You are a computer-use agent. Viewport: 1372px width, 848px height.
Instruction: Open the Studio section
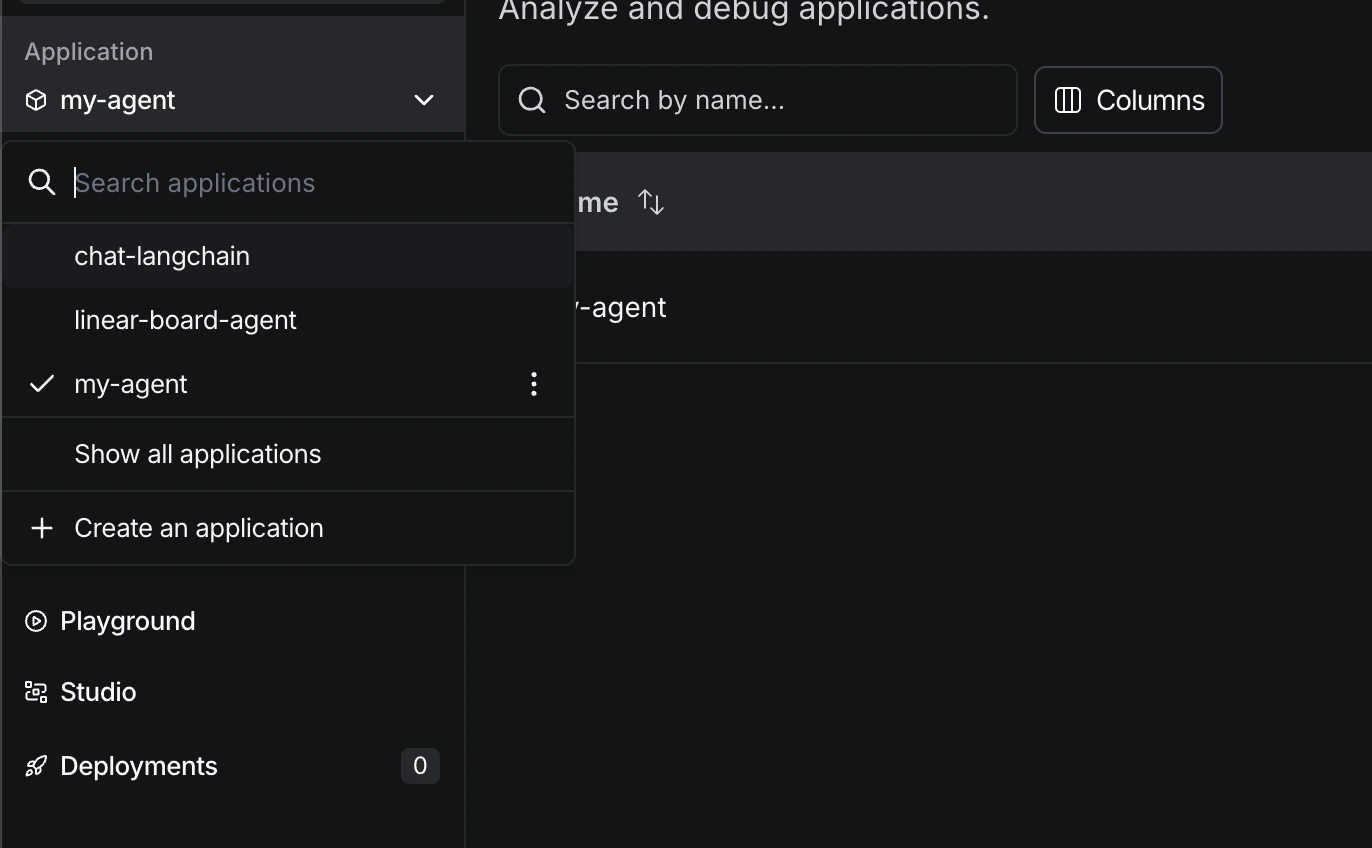[x=98, y=691]
